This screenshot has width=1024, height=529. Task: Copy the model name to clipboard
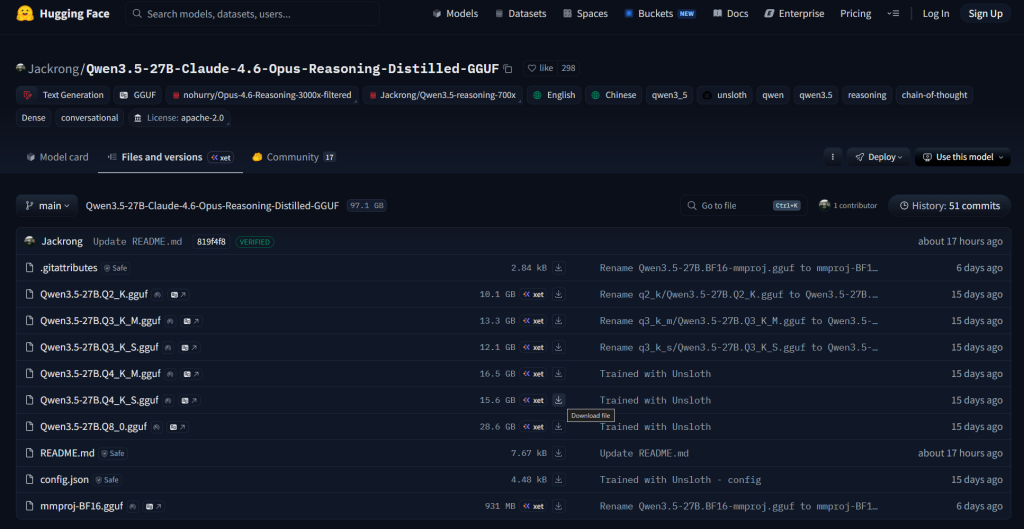coord(508,69)
